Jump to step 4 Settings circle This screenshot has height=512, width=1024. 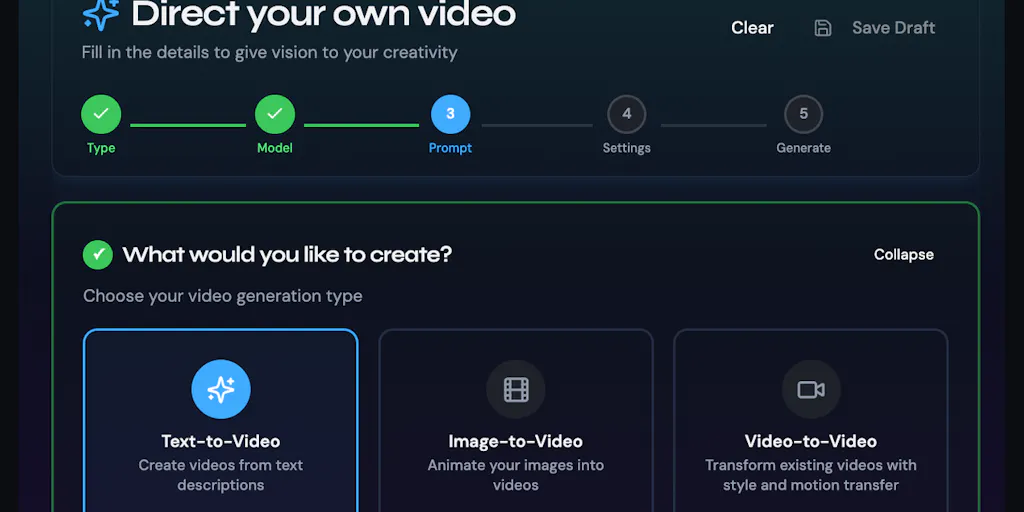pyautogui.click(x=627, y=114)
